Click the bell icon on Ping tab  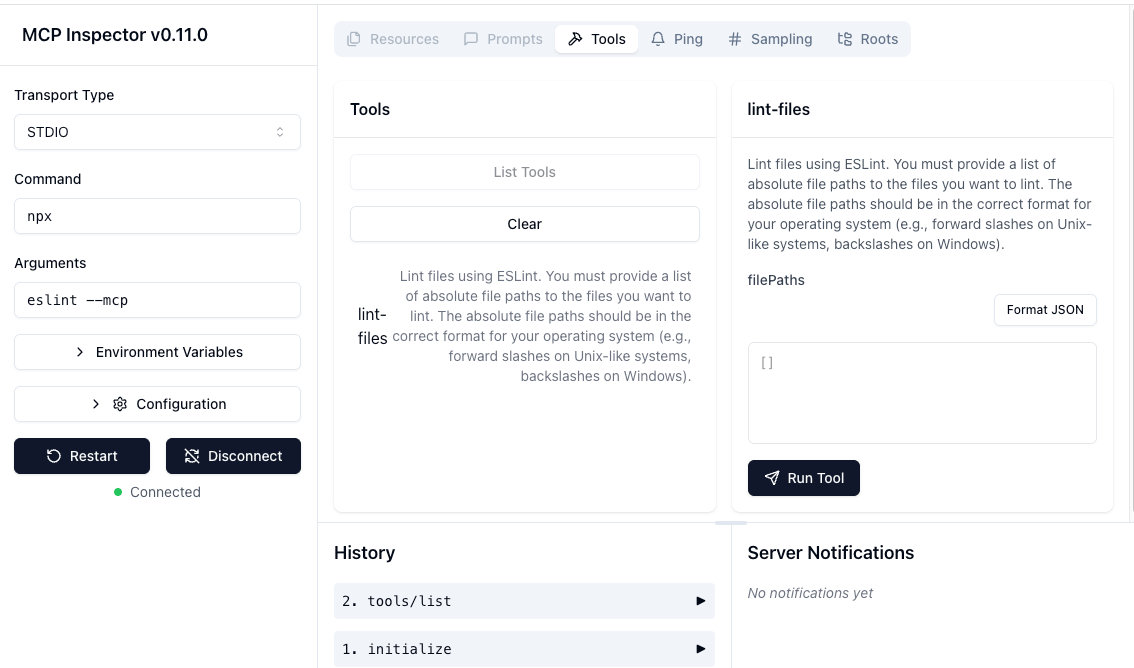pyautogui.click(x=657, y=39)
